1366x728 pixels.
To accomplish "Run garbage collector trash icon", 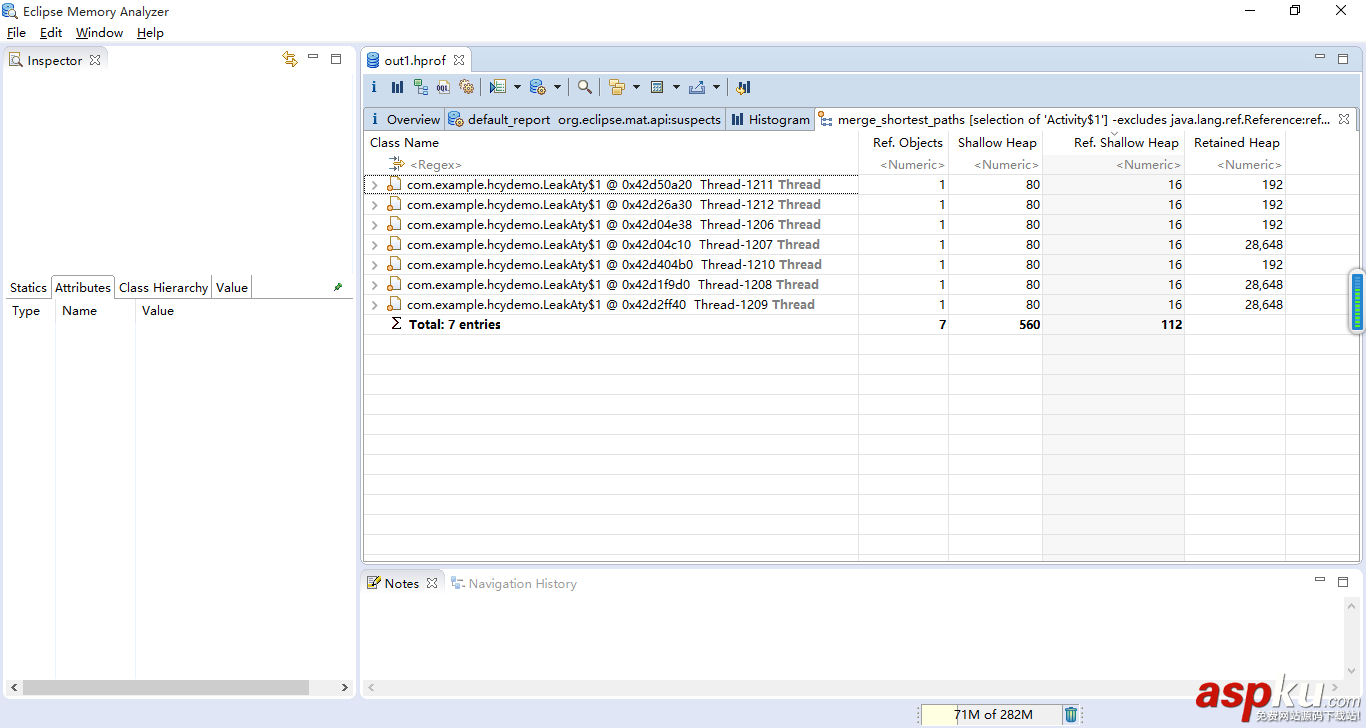I will (x=1071, y=714).
